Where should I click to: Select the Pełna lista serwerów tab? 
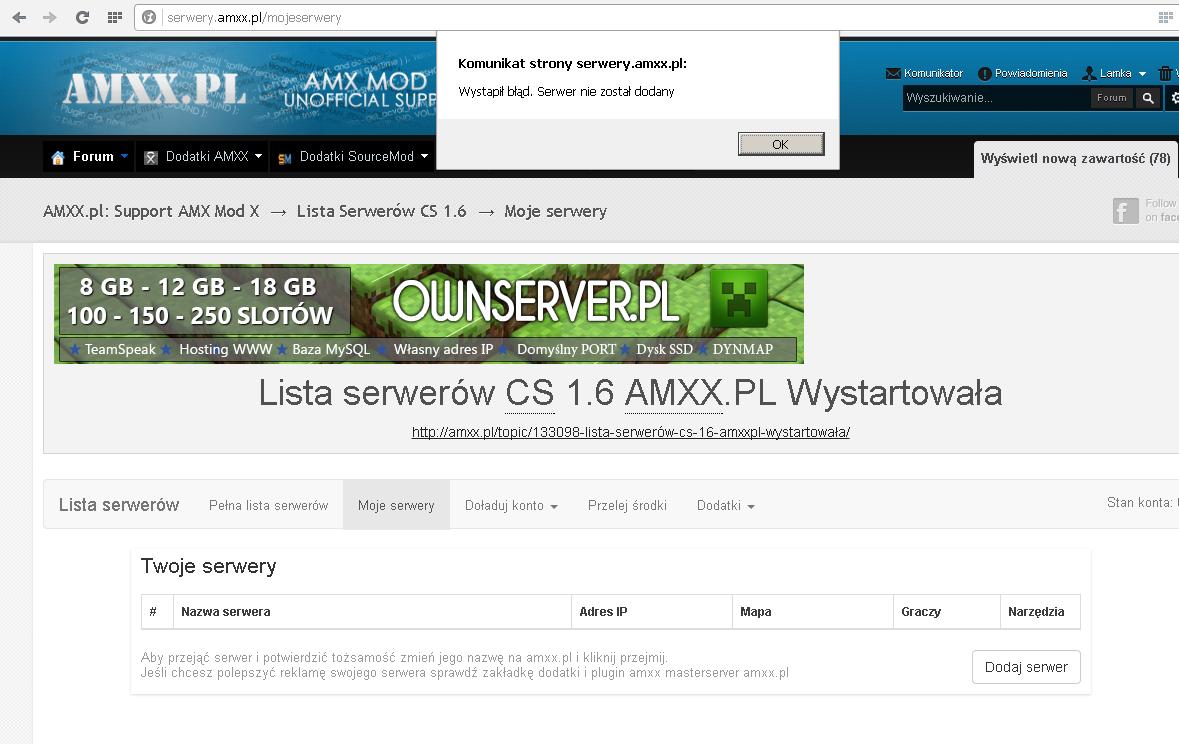(x=268, y=506)
